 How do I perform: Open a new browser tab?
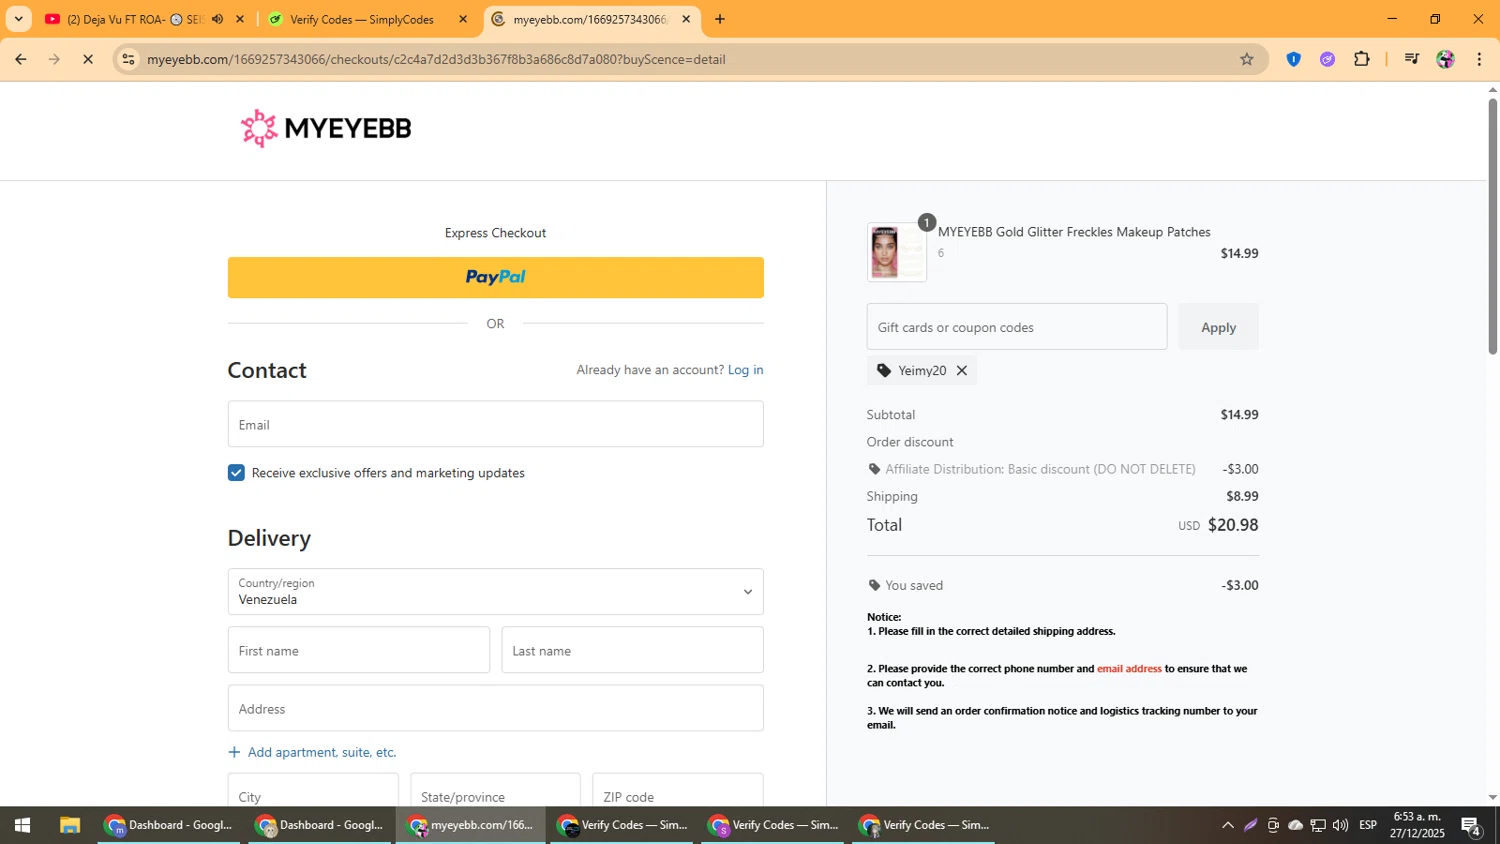coord(720,19)
